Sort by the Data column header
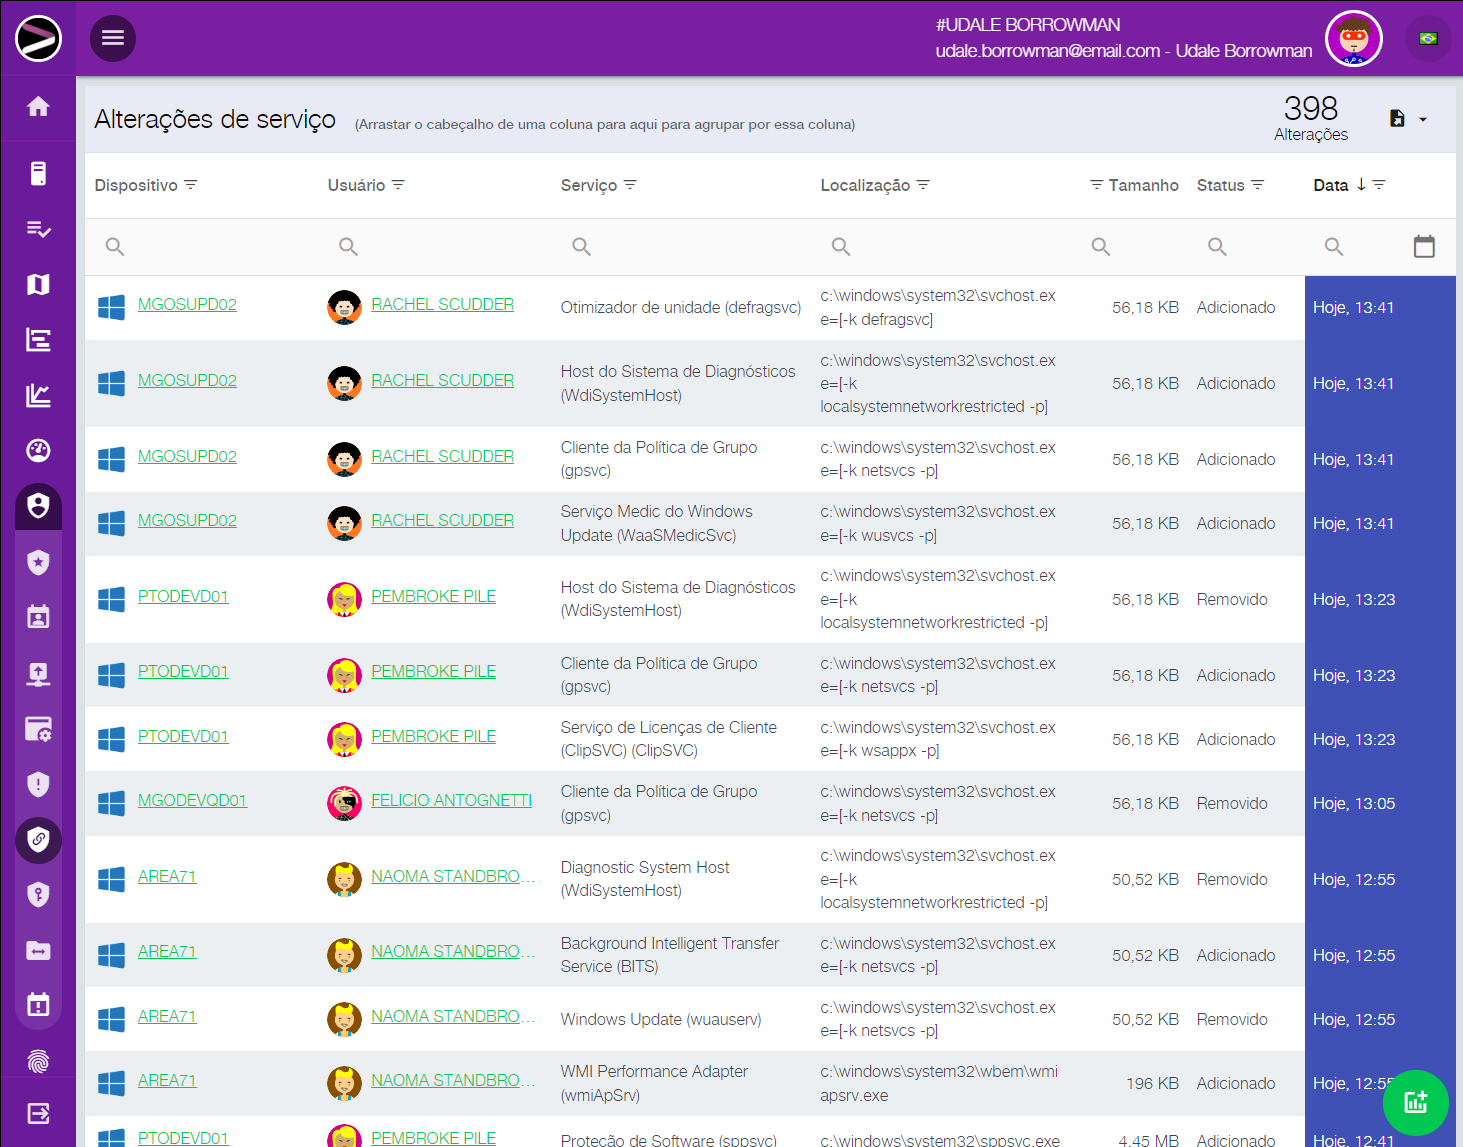 point(1330,185)
